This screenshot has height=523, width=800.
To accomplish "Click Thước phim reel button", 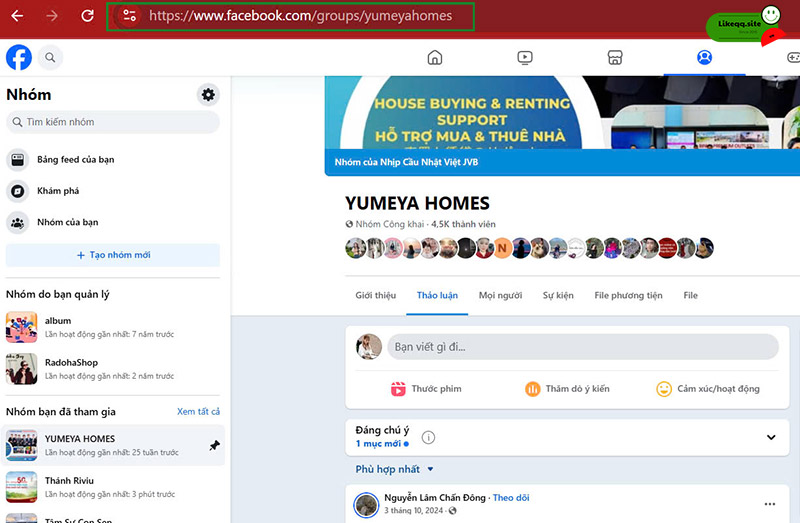I will (426, 389).
